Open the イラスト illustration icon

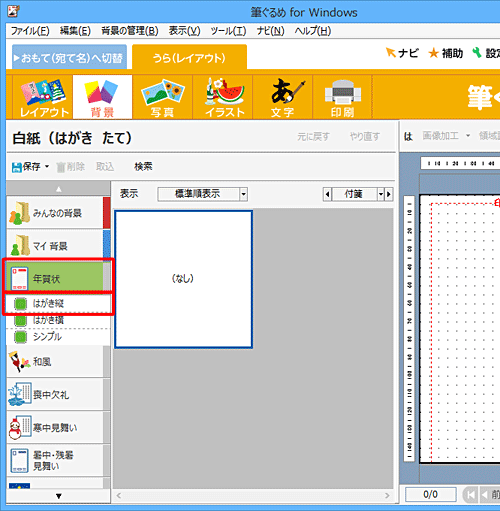(222, 97)
